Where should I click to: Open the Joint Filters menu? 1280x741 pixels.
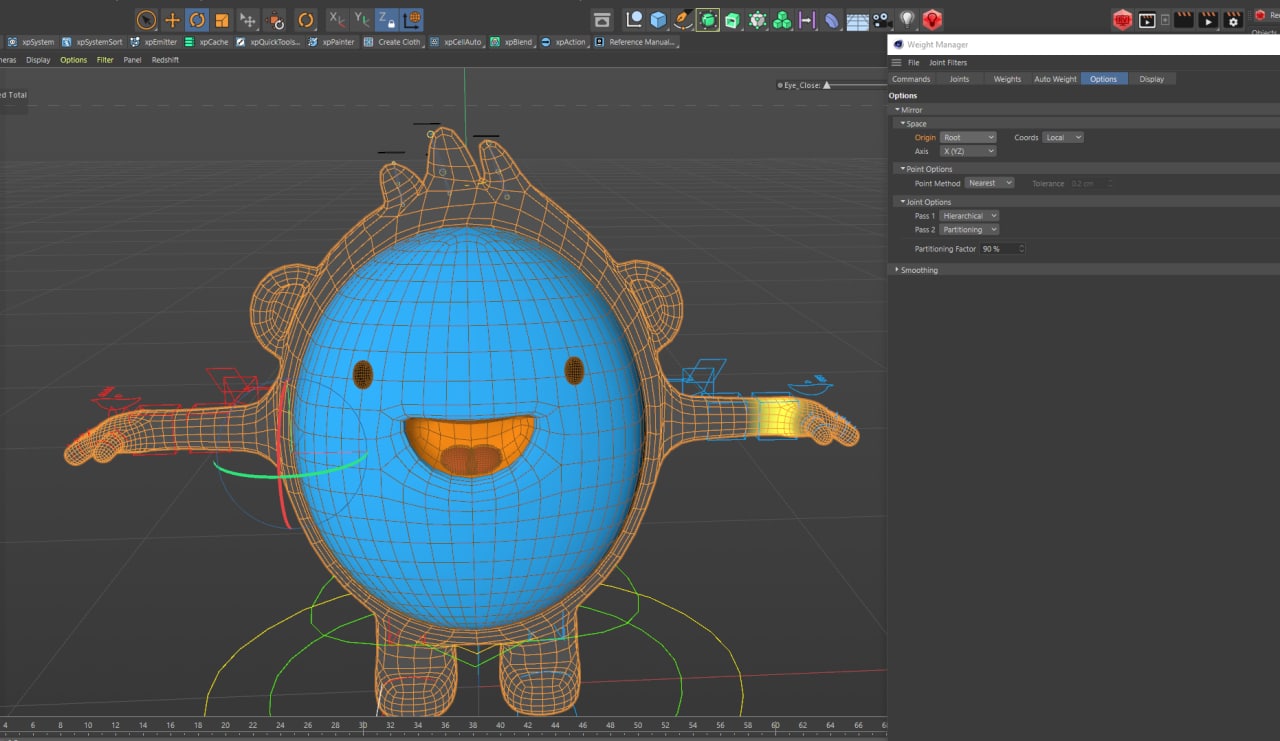(x=948, y=62)
